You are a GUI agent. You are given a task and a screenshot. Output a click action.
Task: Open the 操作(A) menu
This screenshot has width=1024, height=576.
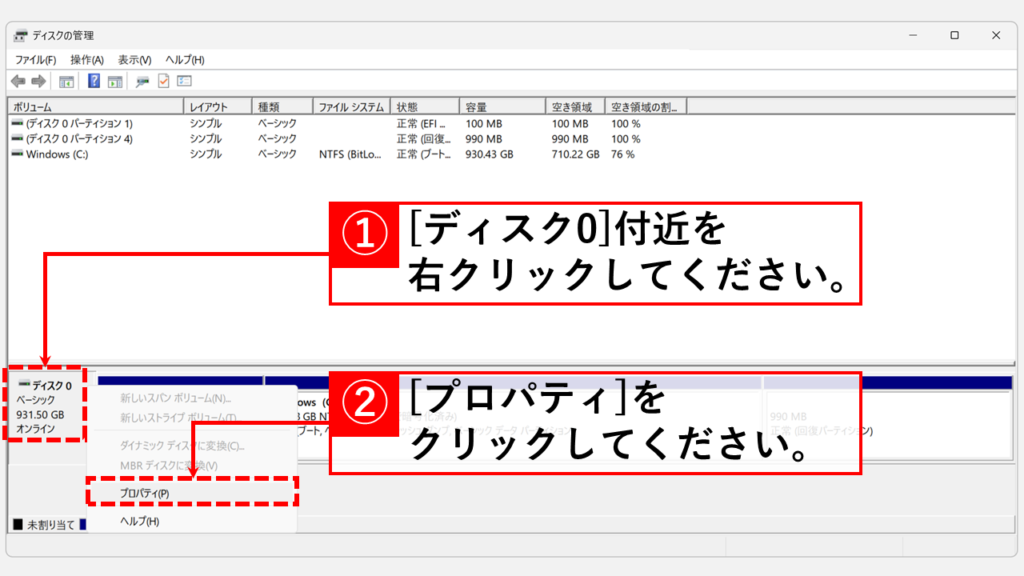click(87, 60)
